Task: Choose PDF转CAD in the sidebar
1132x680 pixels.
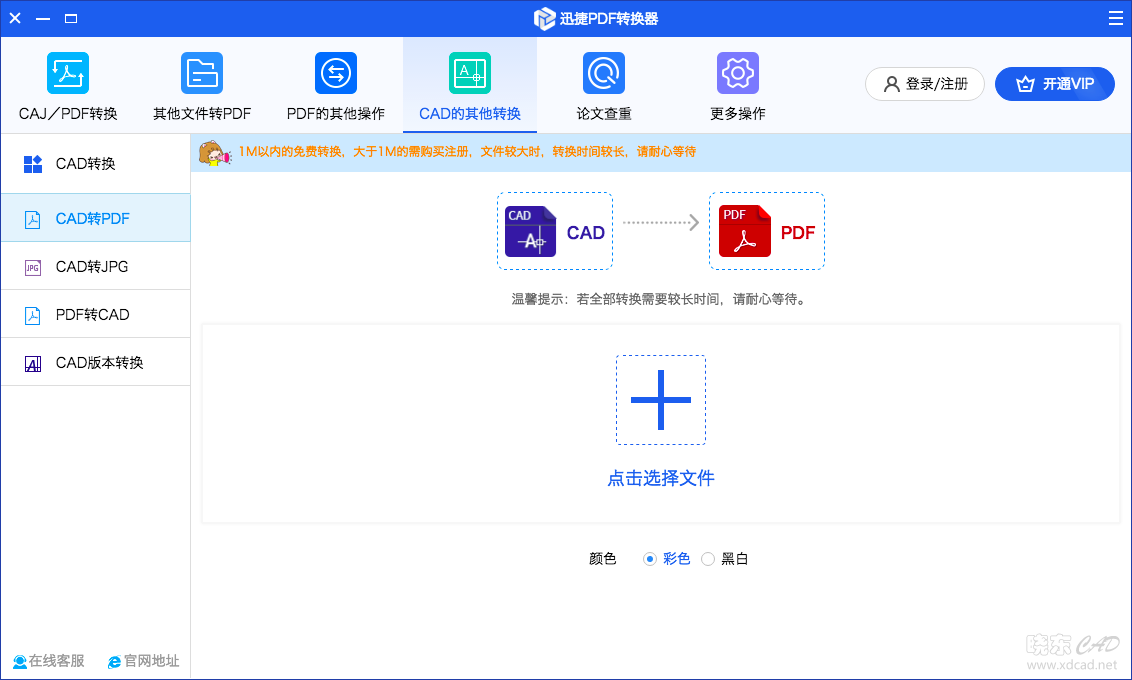Action: pyautogui.click(x=95, y=314)
